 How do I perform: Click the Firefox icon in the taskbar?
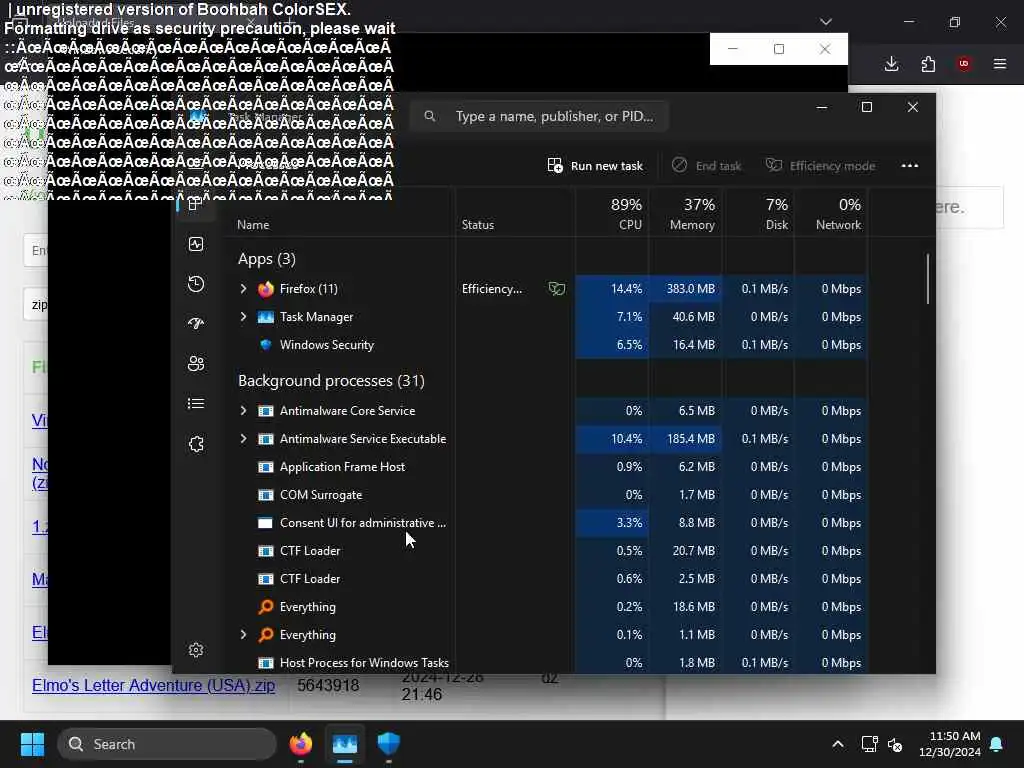point(301,744)
